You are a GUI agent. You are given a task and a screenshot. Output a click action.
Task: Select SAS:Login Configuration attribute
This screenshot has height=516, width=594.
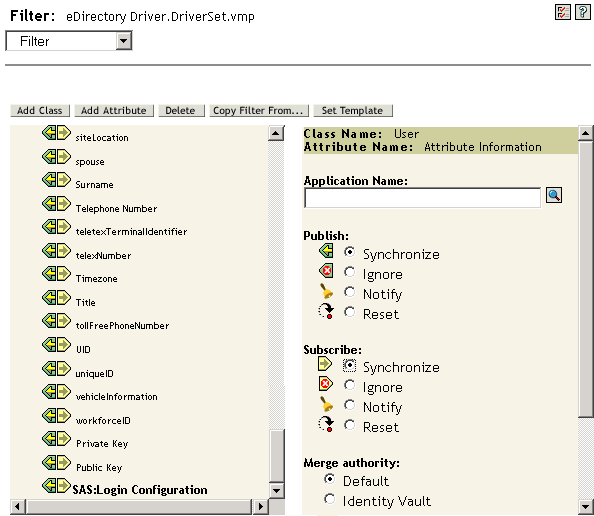[140, 489]
